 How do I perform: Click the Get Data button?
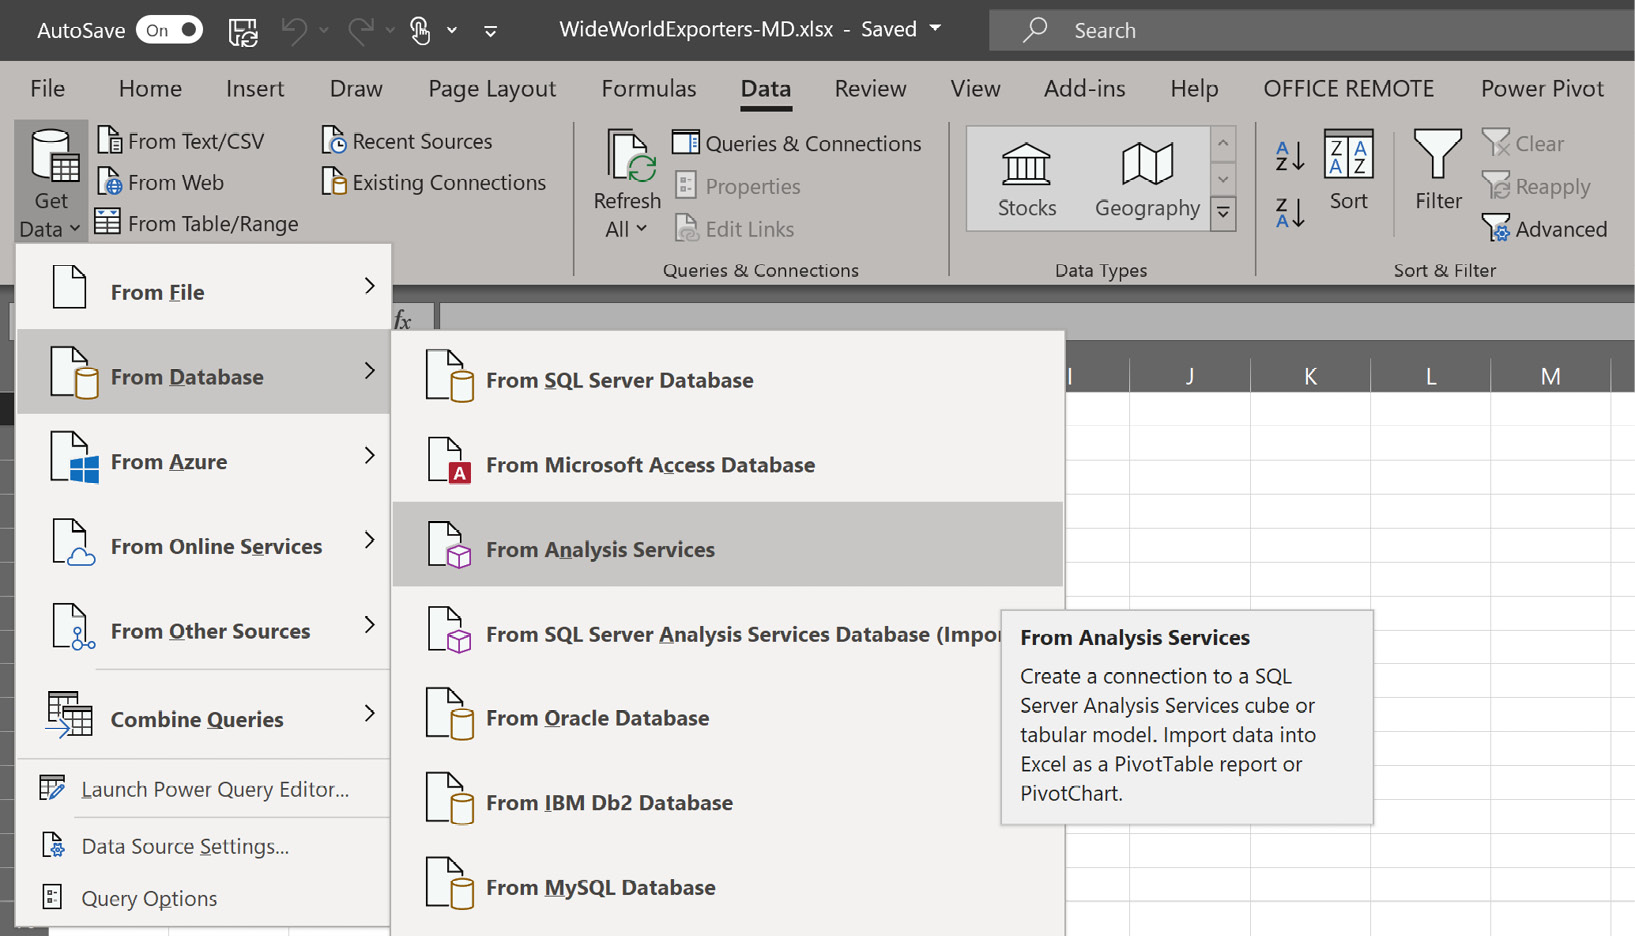[51, 182]
